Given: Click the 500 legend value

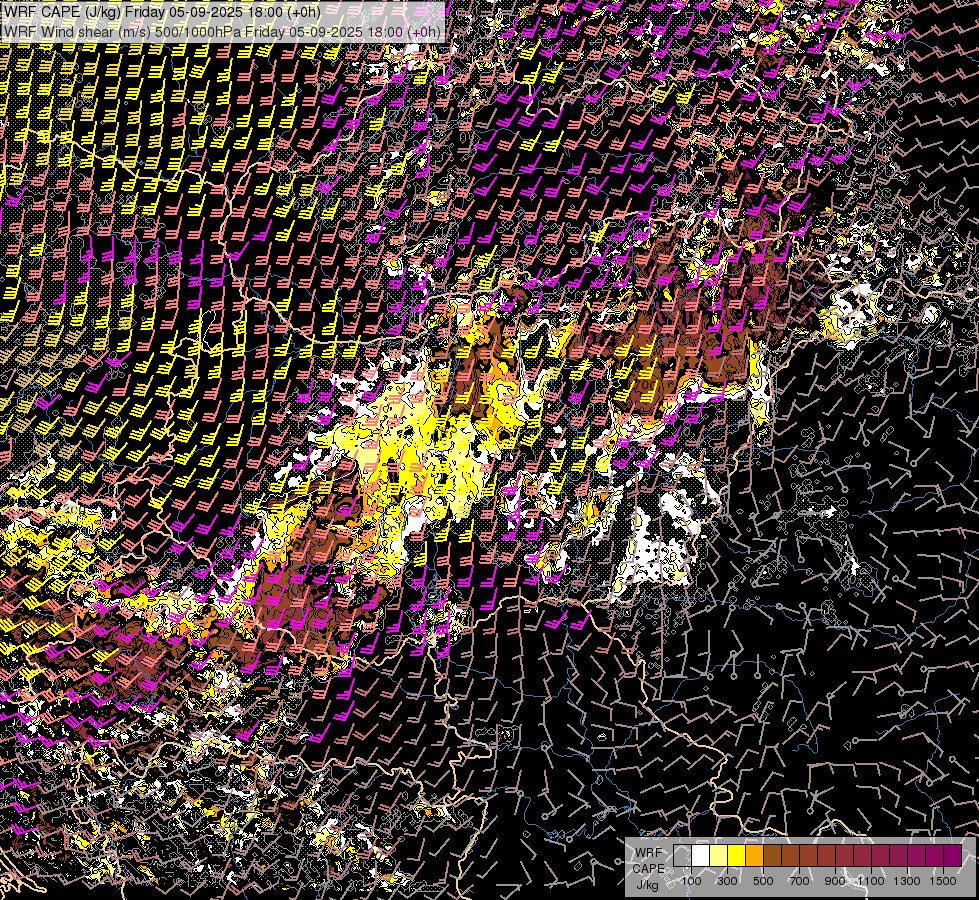Looking at the screenshot, I should tap(763, 881).
